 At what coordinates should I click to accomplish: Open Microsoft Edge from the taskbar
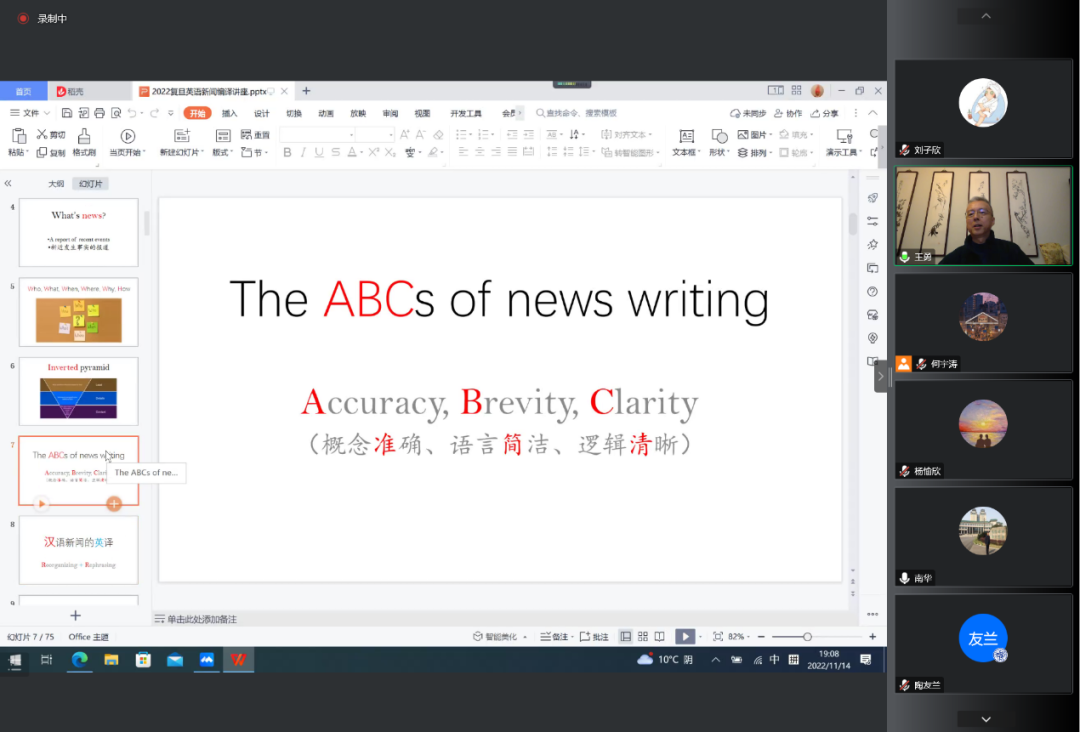[79, 660]
